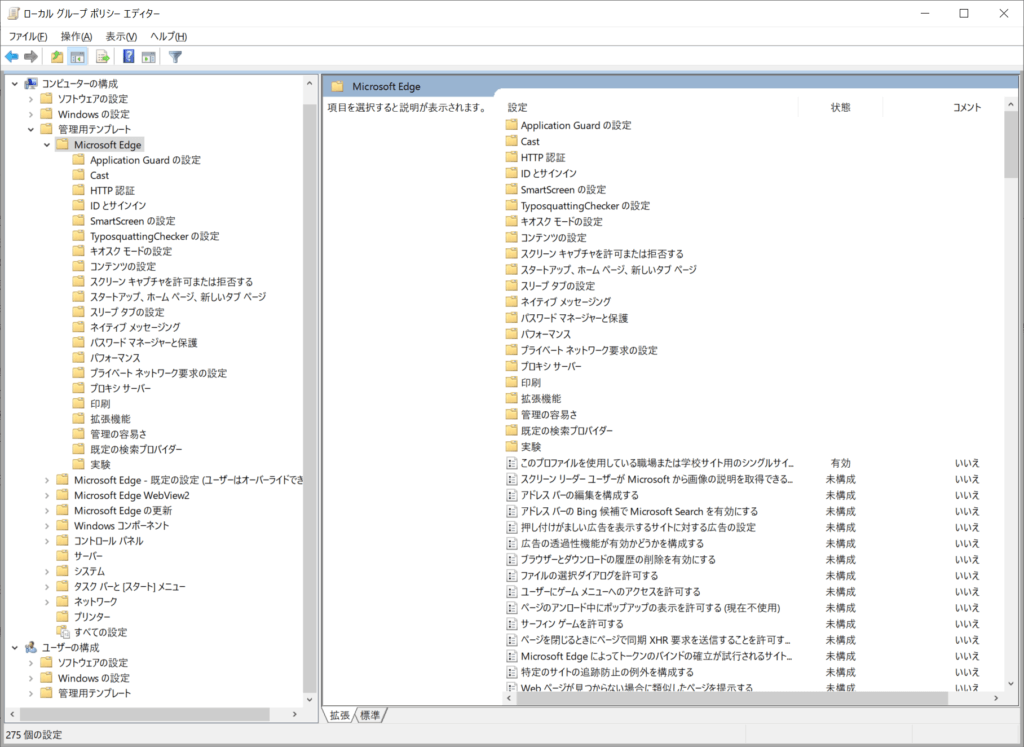1024x747 pixels.
Task: Collapse the ユーザーの構成 node
Action: 14,647
